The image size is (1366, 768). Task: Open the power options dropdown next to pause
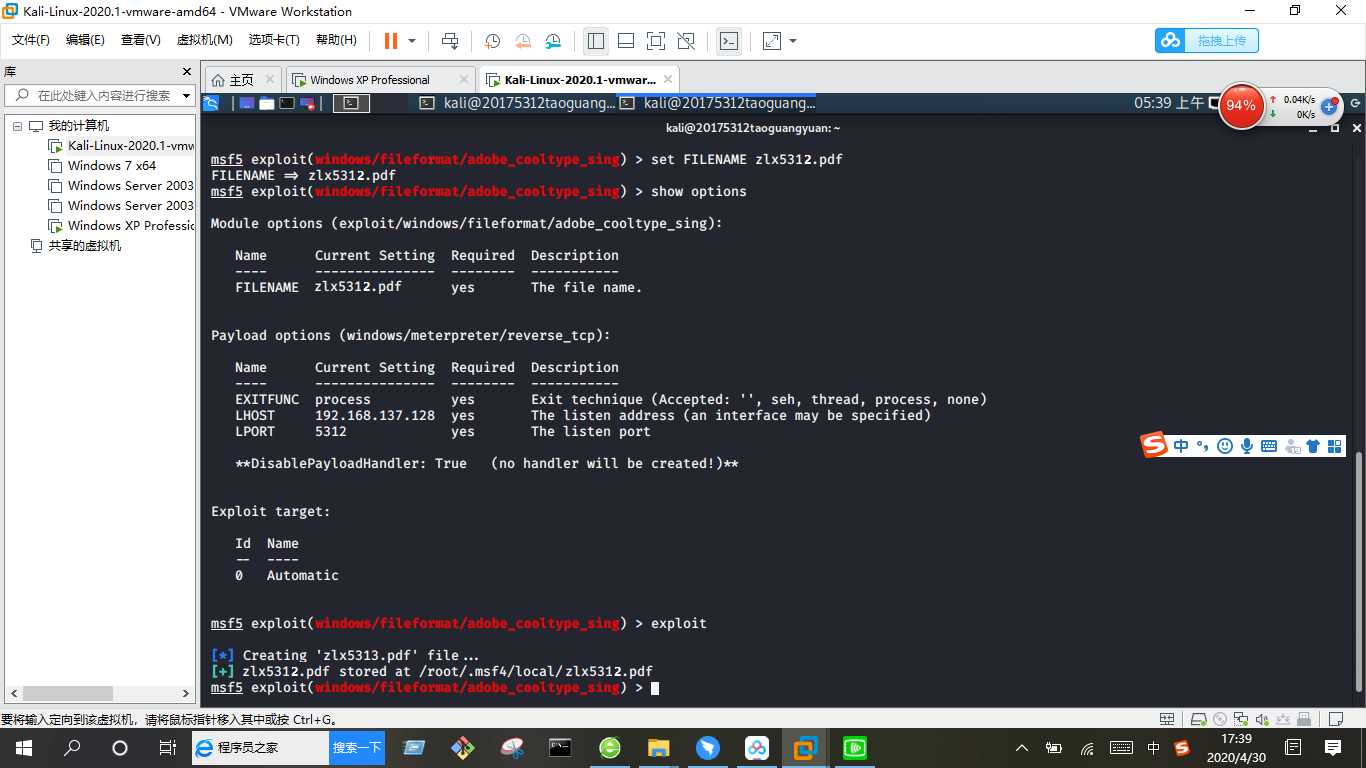pos(412,41)
